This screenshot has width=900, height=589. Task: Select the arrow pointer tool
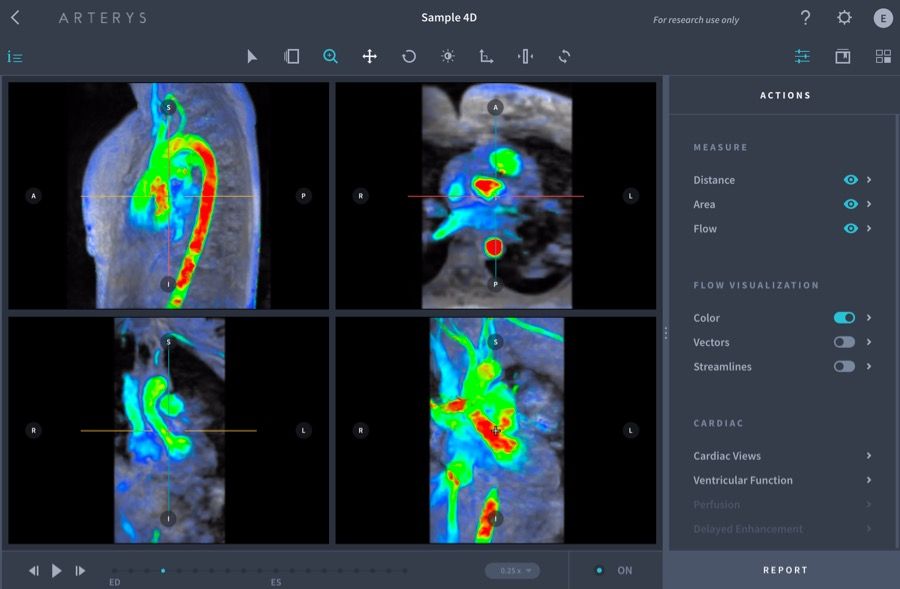coord(252,57)
